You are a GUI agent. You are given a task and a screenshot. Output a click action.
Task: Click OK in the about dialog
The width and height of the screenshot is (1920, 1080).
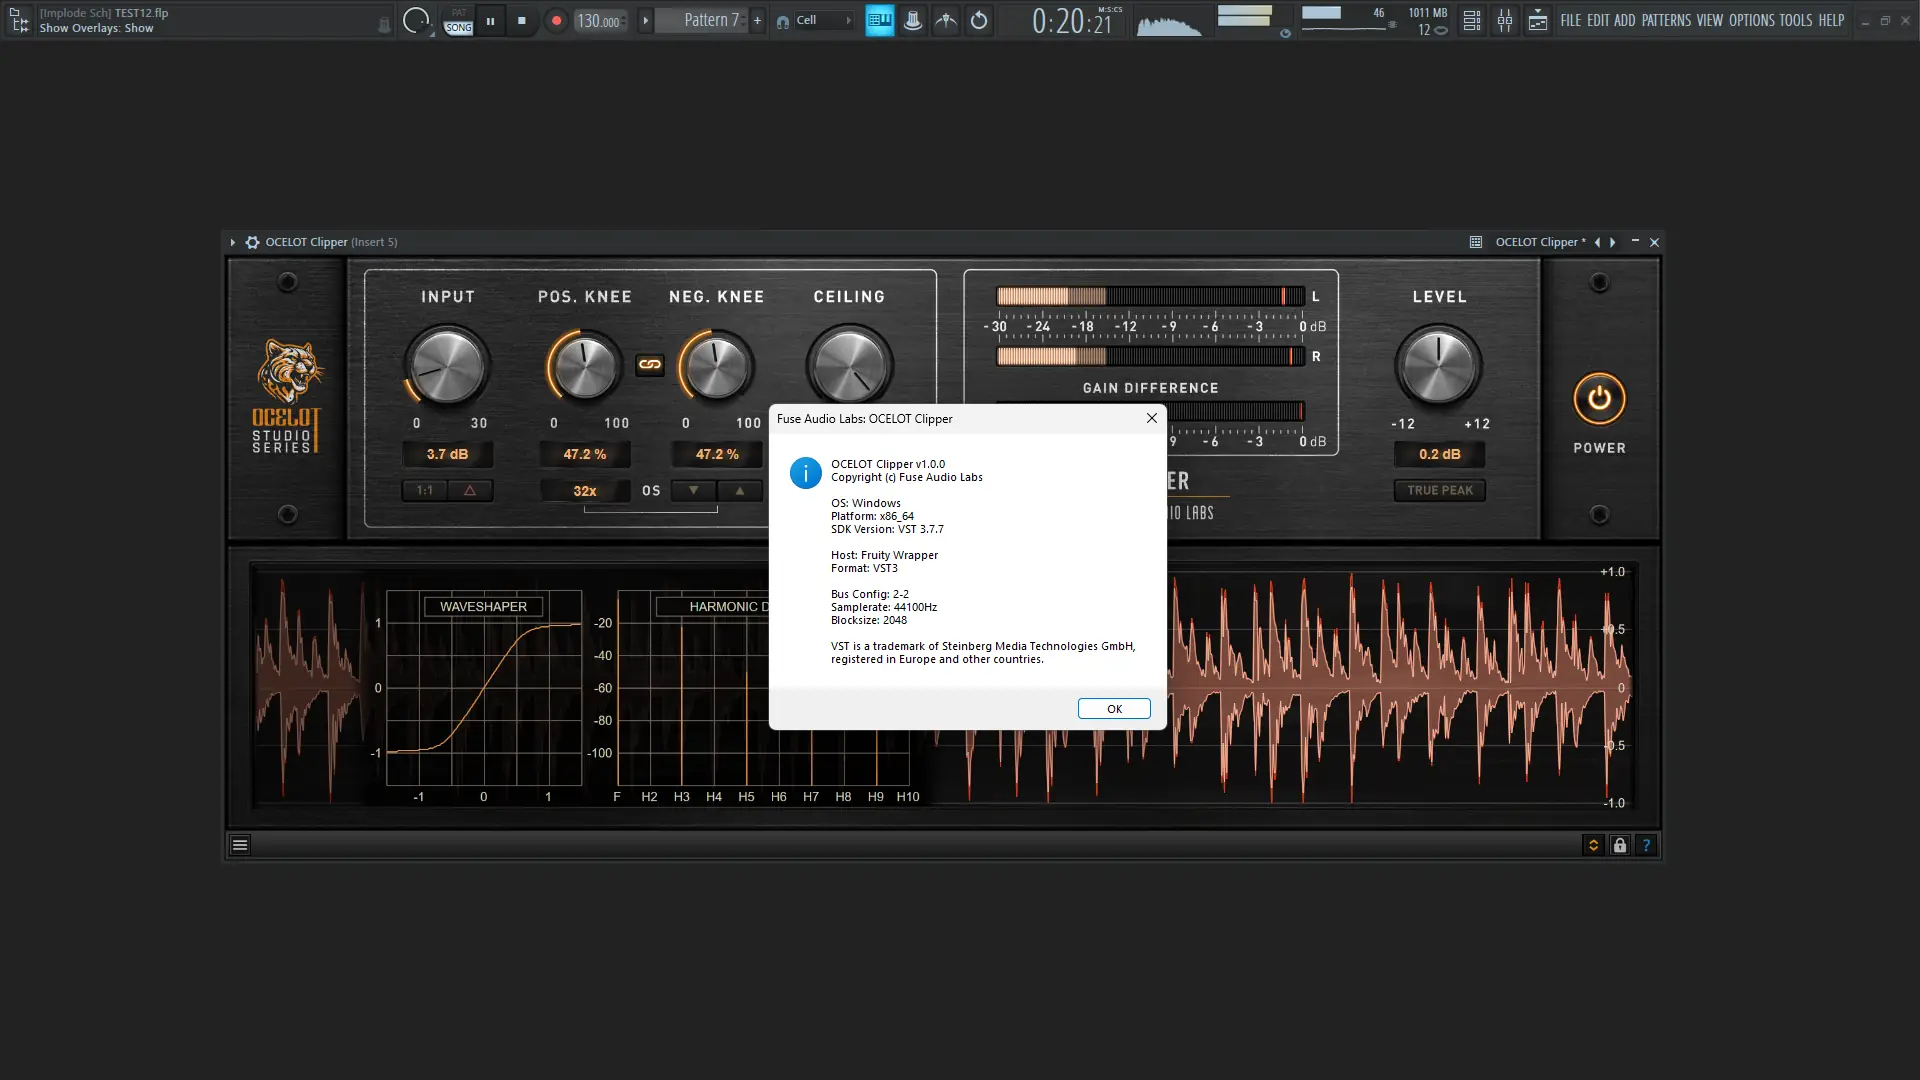click(x=1114, y=709)
